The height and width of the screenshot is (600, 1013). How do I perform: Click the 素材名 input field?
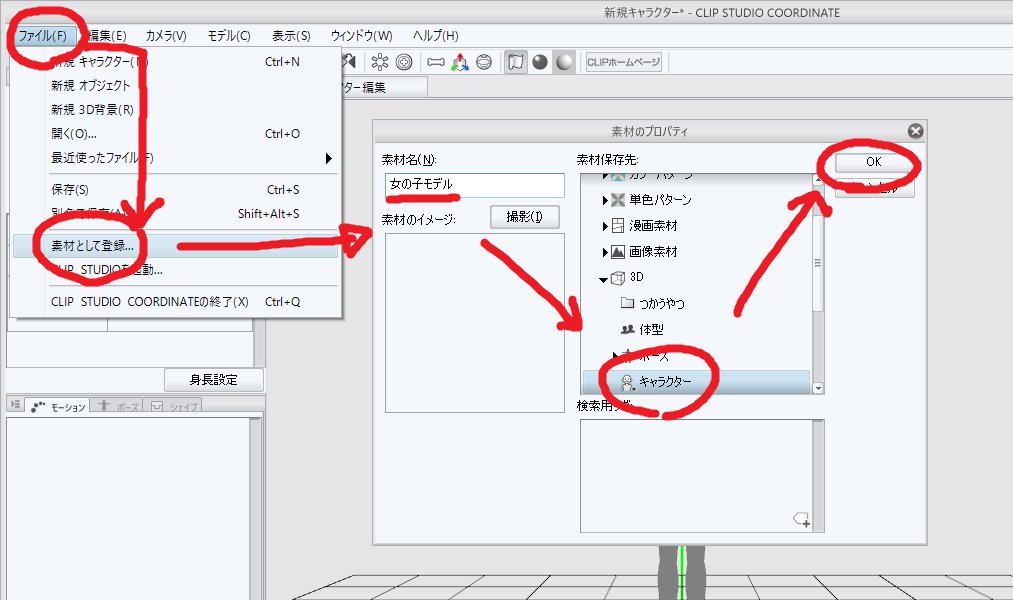475,185
